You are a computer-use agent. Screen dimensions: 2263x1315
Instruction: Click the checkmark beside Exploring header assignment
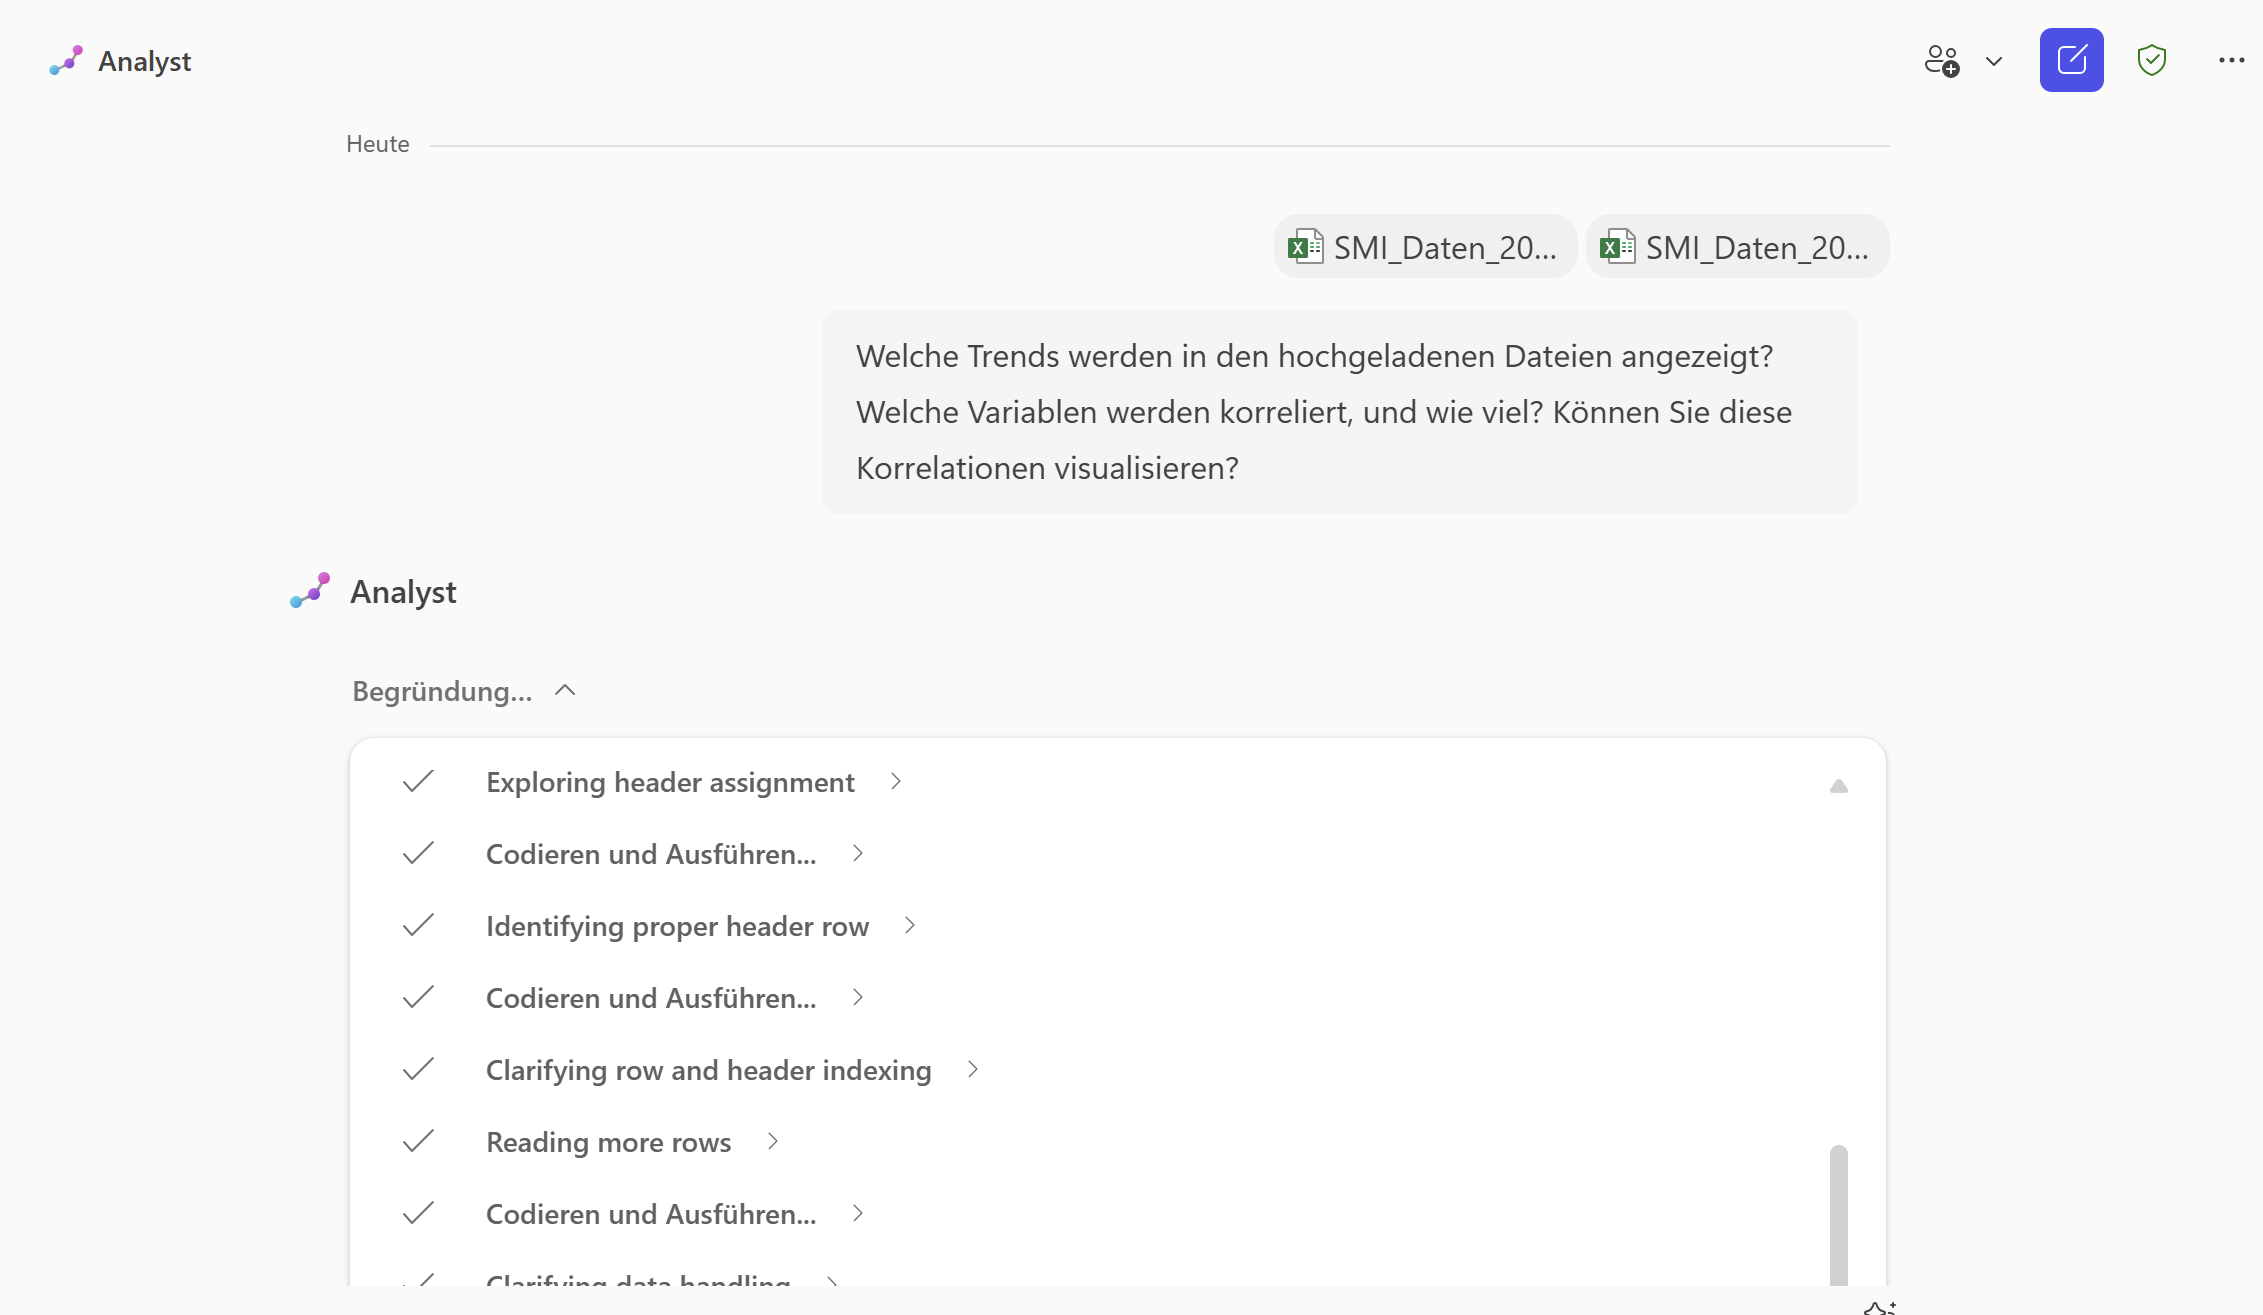pos(418,782)
